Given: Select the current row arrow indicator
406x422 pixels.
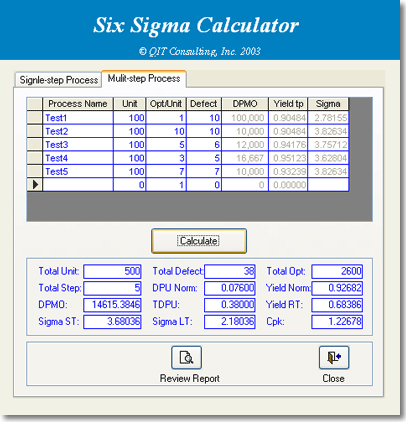Looking at the screenshot, I should click(35, 184).
